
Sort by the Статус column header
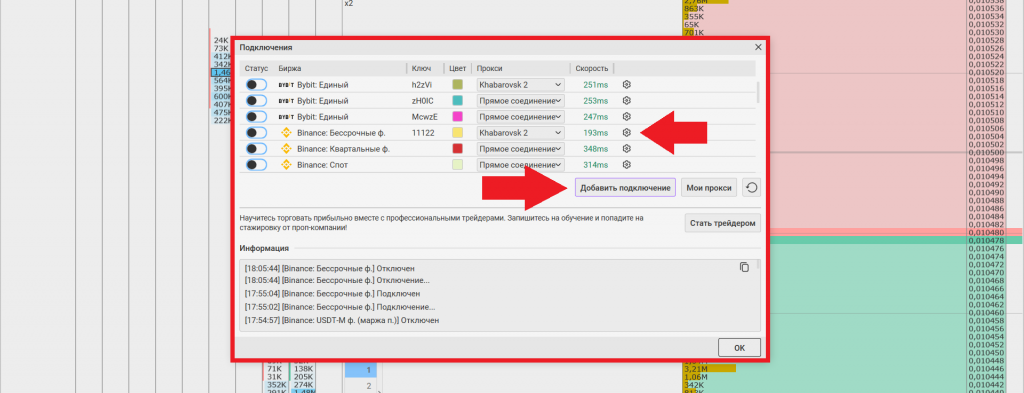pyautogui.click(x=257, y=69)
